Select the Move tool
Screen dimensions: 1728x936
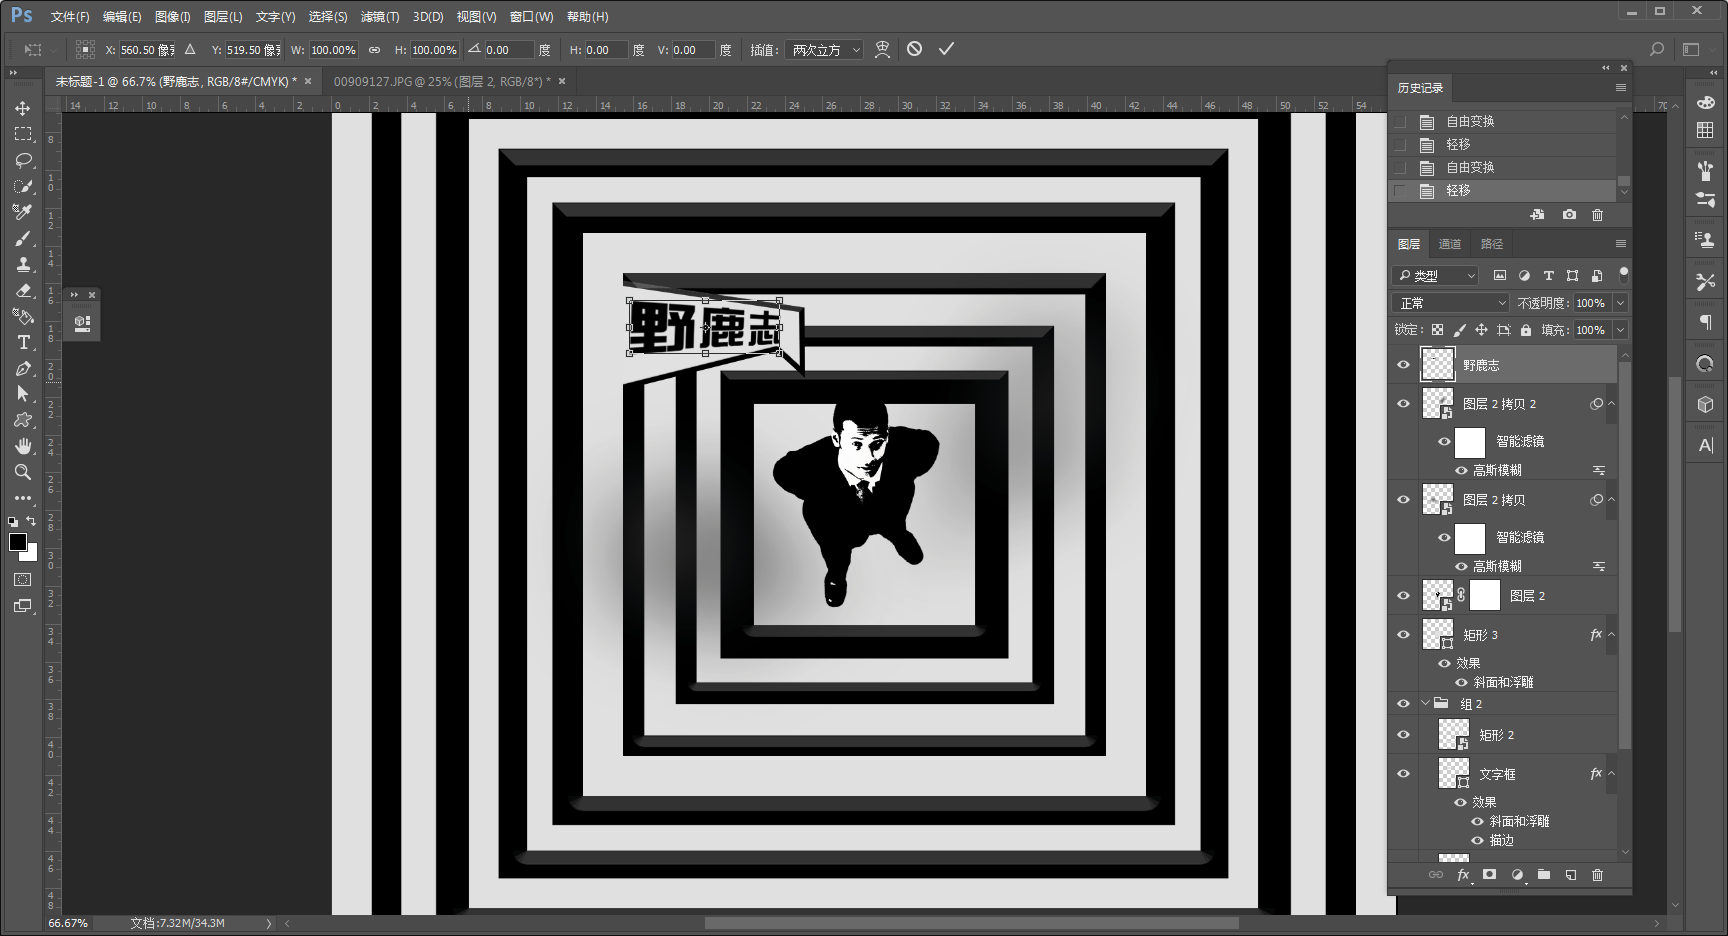pos(23,108)
